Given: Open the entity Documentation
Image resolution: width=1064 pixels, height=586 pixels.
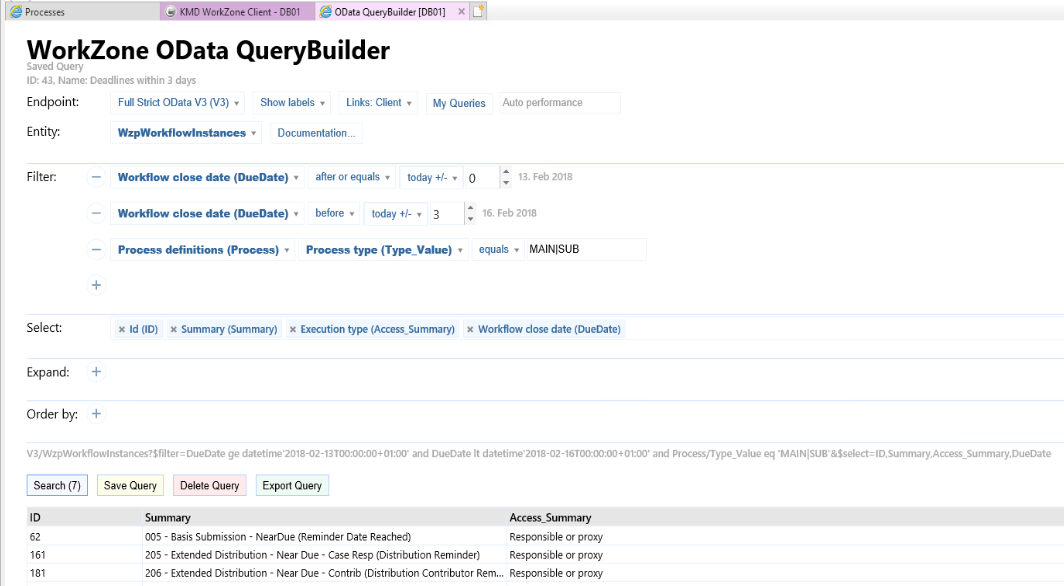Looking at the screenshot, I should [316, 133].
